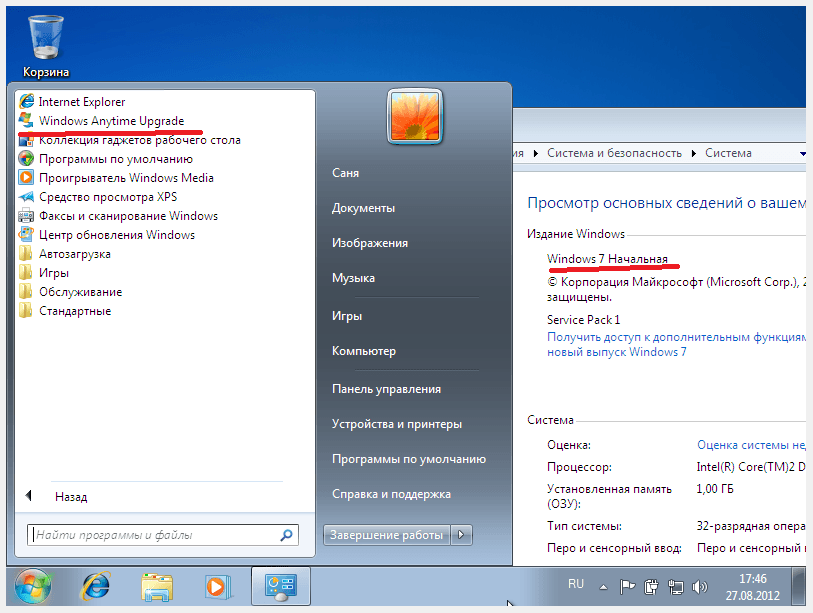Click the Назад text in Start menu

point(71,497)
